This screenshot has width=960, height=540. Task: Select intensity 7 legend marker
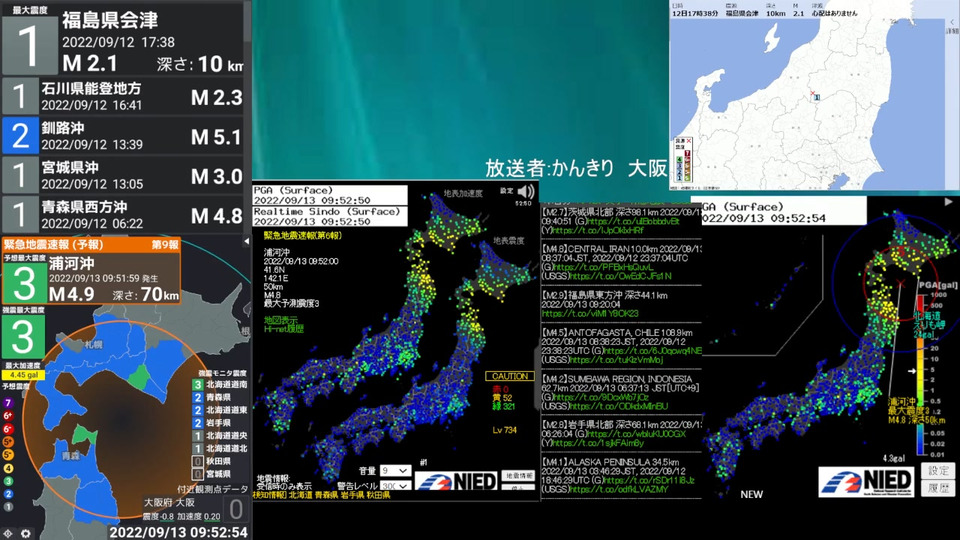(8, 403)
